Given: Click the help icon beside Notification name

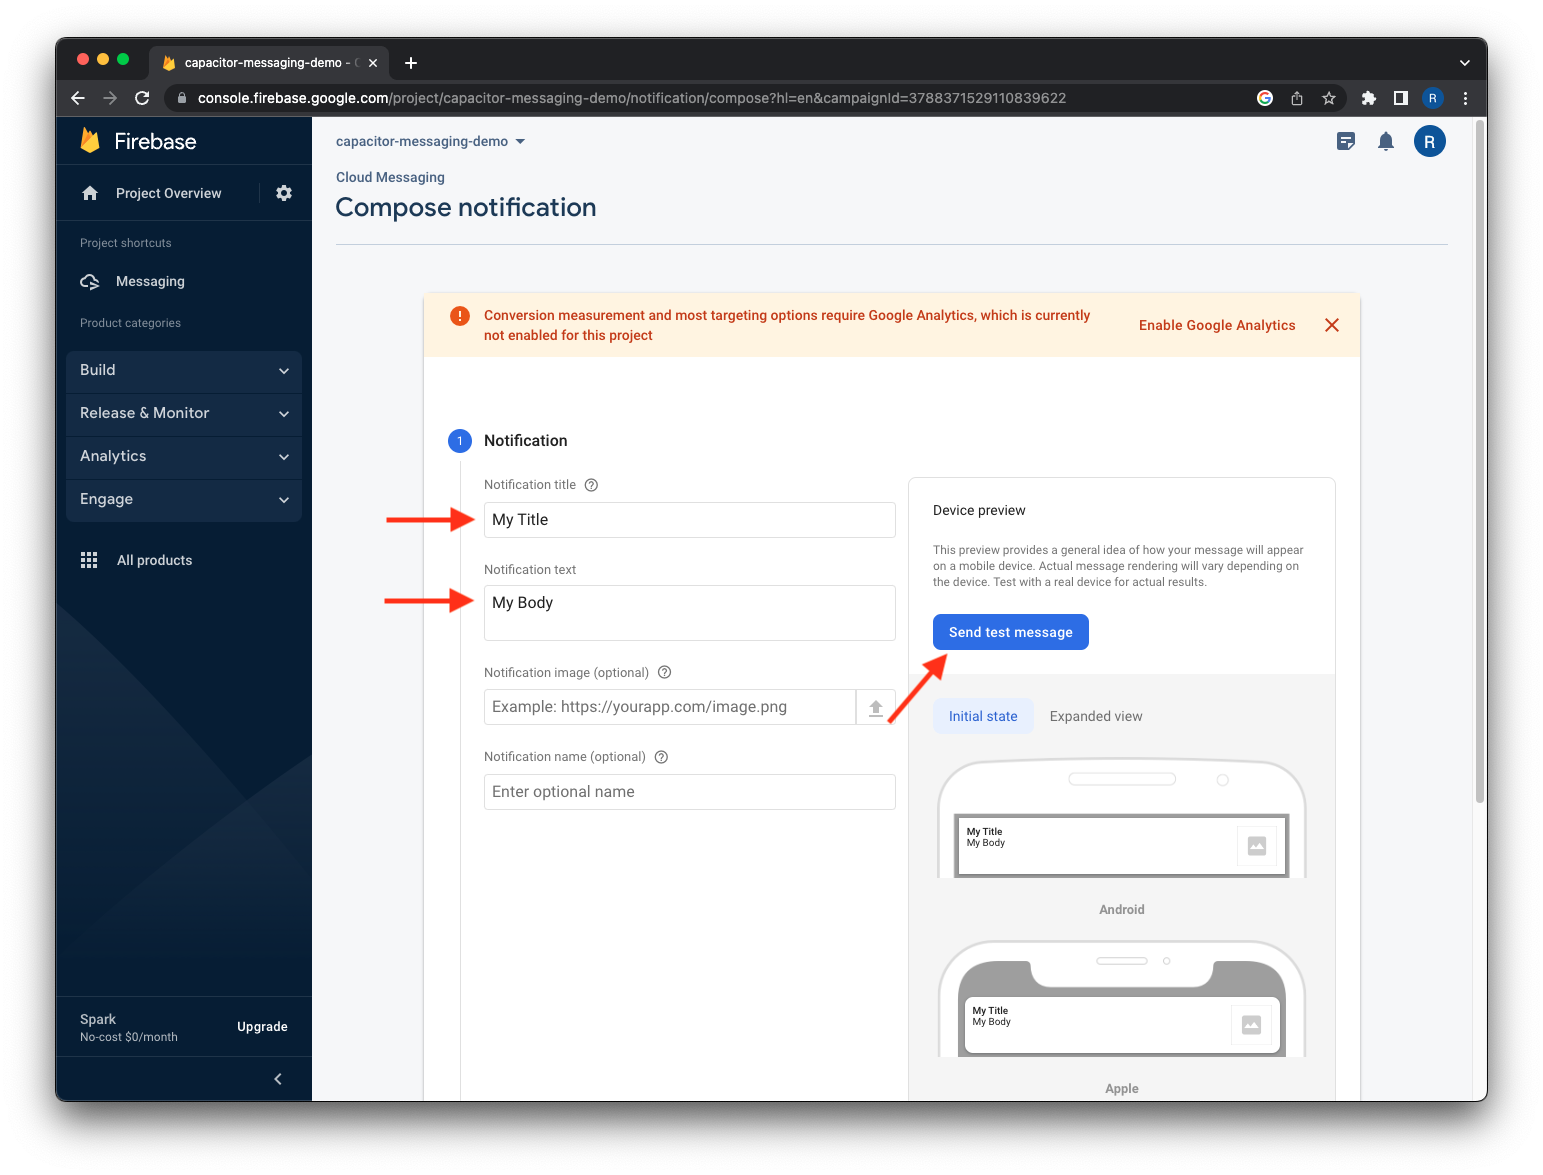Looking at the screenshot, I should point(661,757).
